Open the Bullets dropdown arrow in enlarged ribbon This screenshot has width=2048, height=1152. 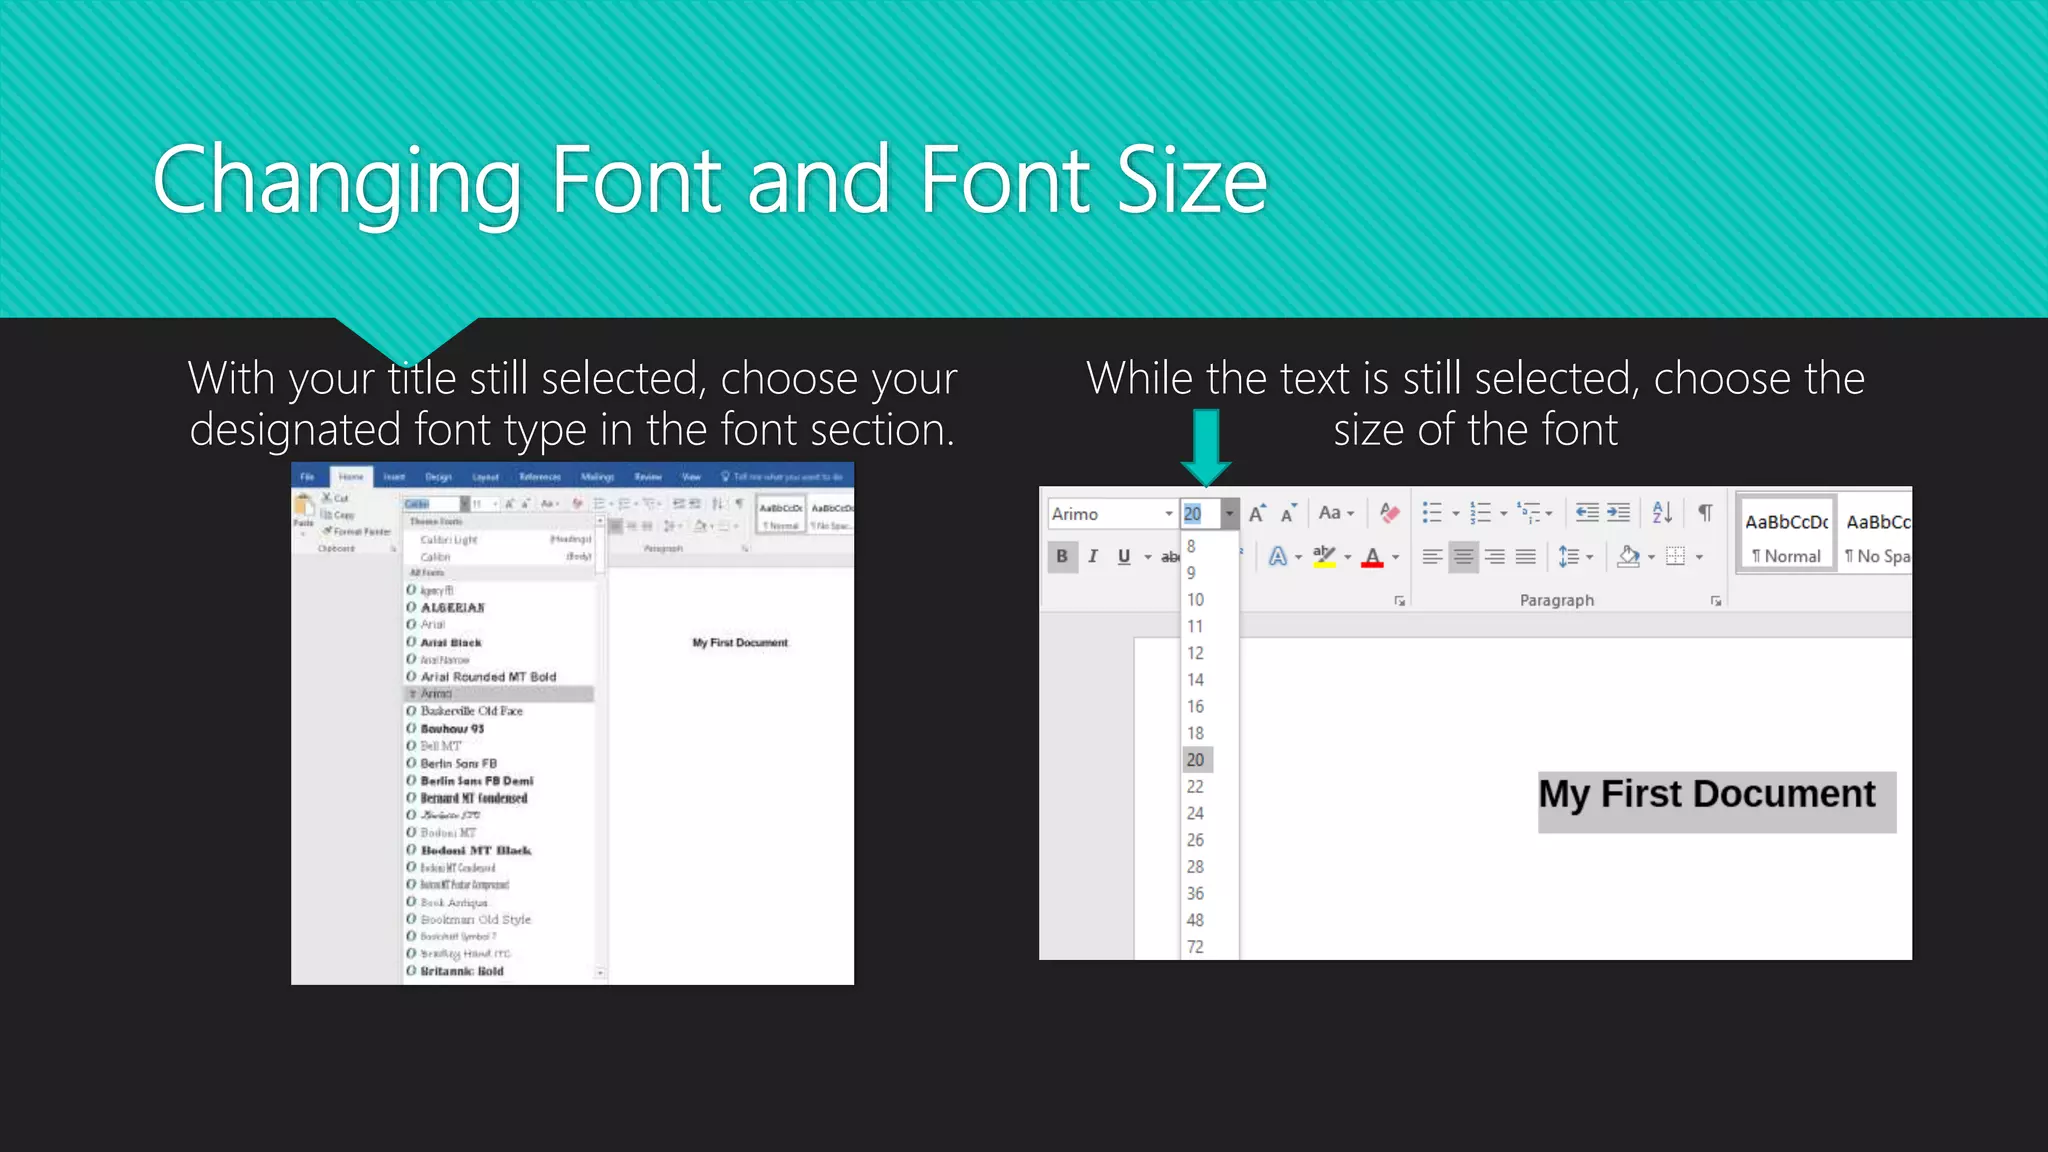(x=1456, y=514)
